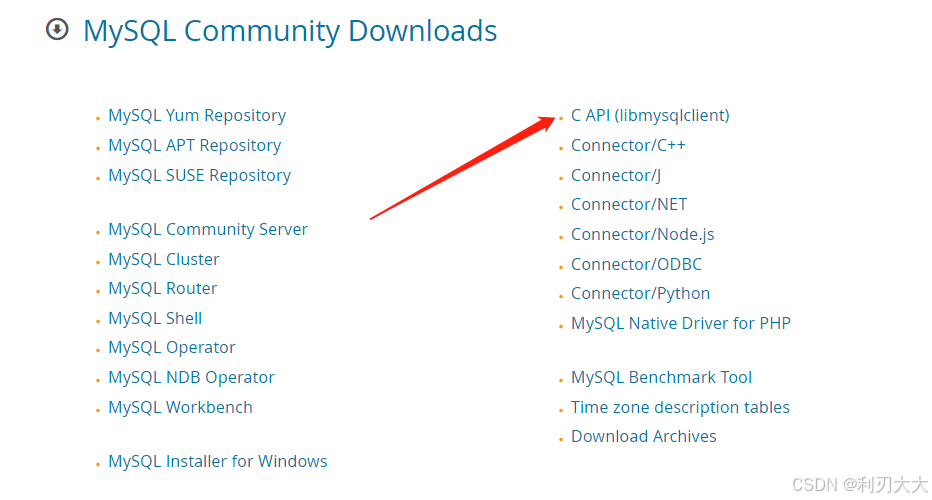Open Connector/NET link
This screenshot has width=932, height=500.
tap(629, 205)
